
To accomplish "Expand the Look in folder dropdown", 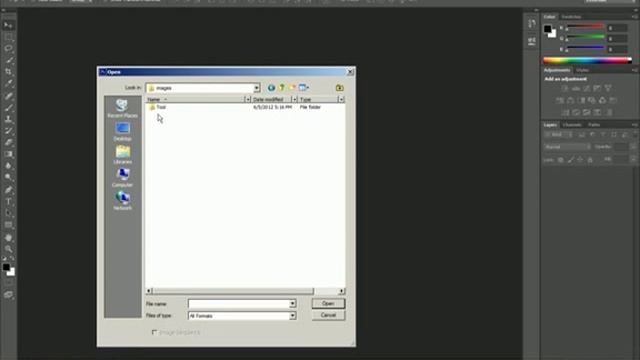I will [x=256, y=88].
